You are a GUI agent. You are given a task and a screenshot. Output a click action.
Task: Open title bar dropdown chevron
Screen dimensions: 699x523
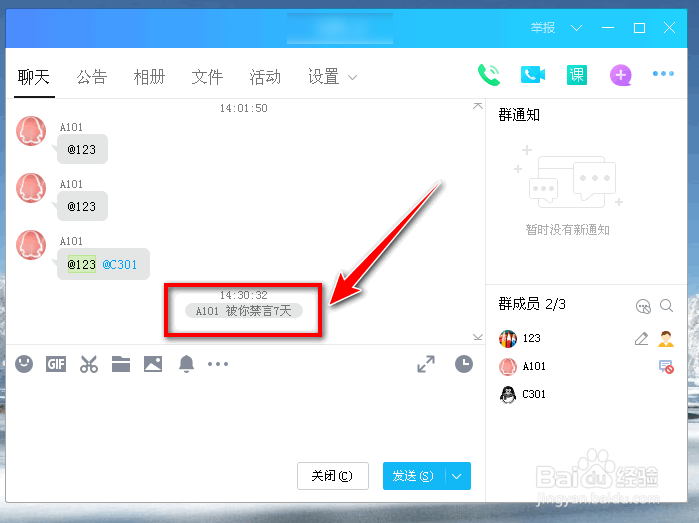(576, 28)
